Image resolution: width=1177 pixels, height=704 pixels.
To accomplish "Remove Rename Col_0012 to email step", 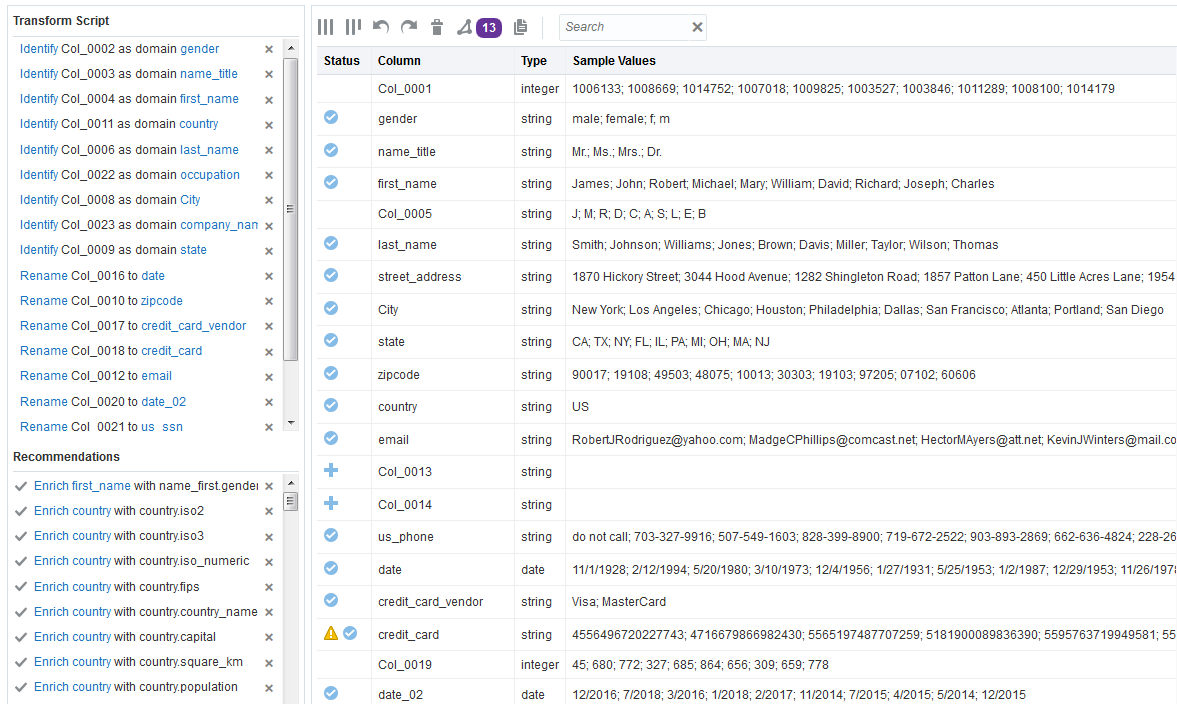I will 269,377.
